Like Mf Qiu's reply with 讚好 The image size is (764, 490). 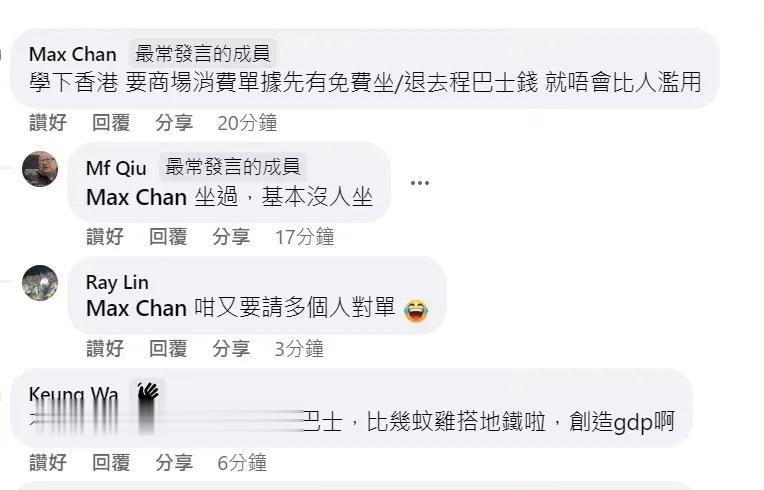tap(105, 237)
